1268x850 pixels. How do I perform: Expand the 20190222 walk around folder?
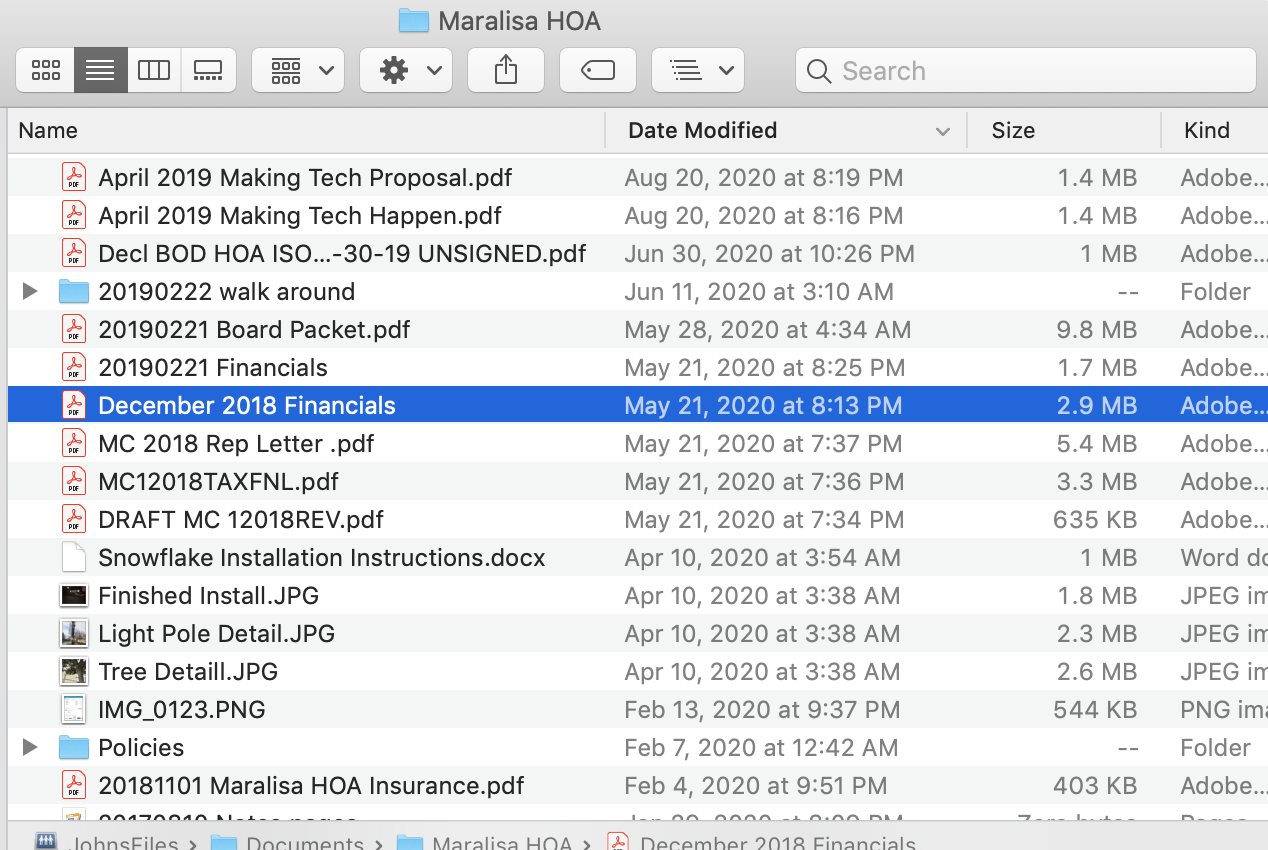point(29,291)
